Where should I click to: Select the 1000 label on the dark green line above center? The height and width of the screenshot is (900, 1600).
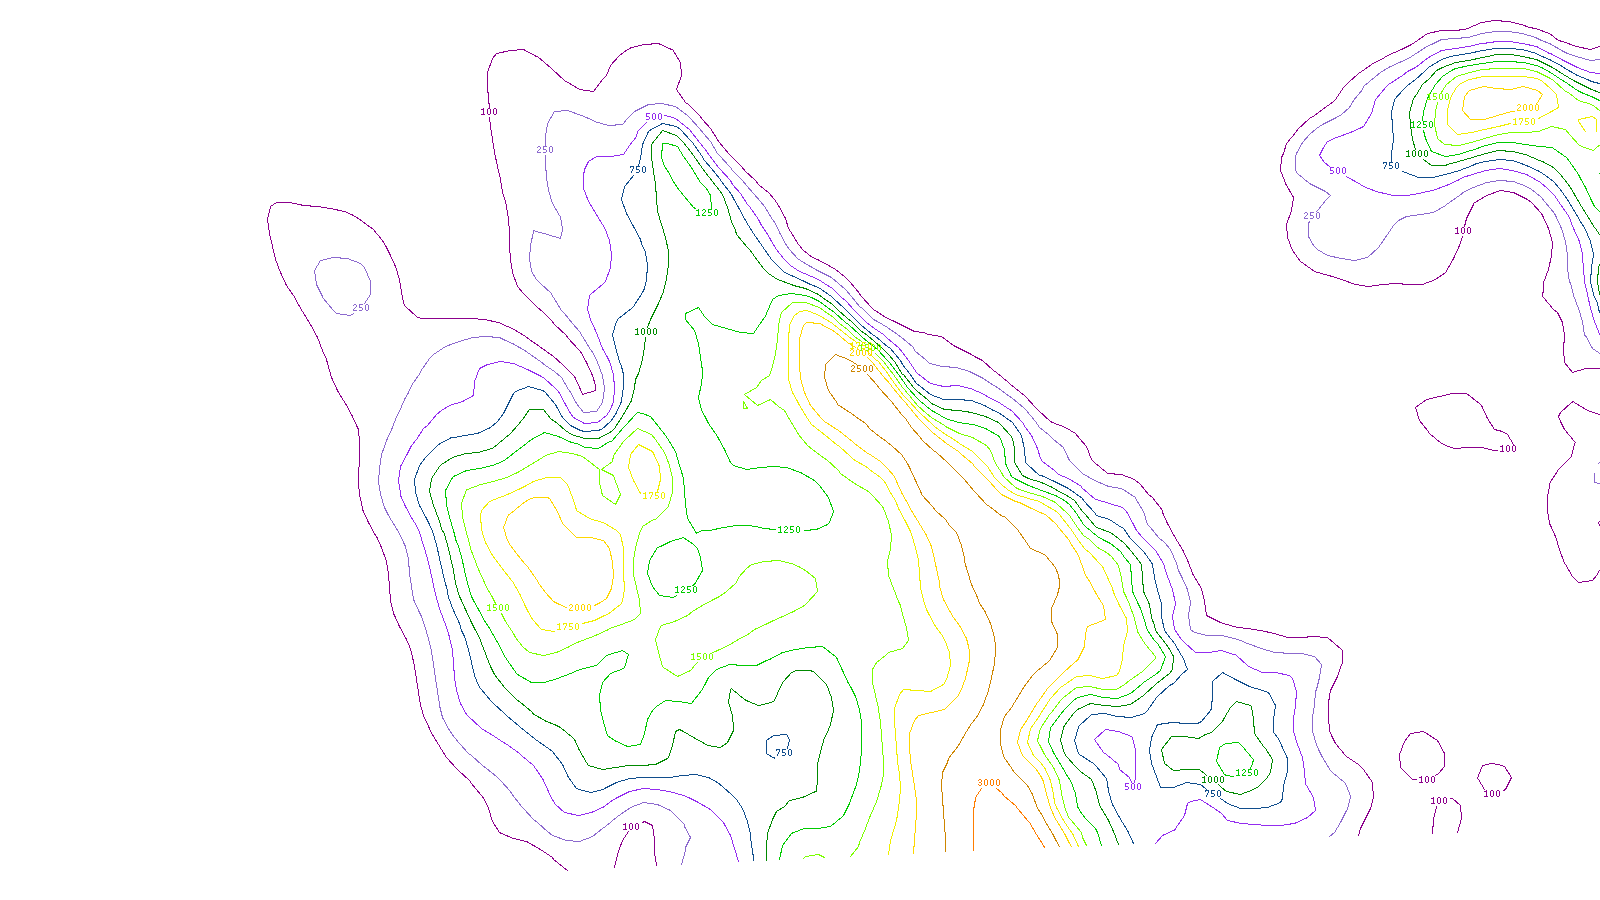click(646, 332)
